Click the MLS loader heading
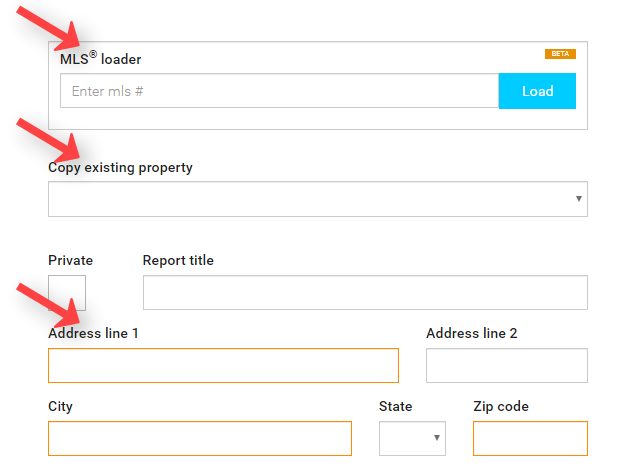Screen dimensions: 644x470 101,58
